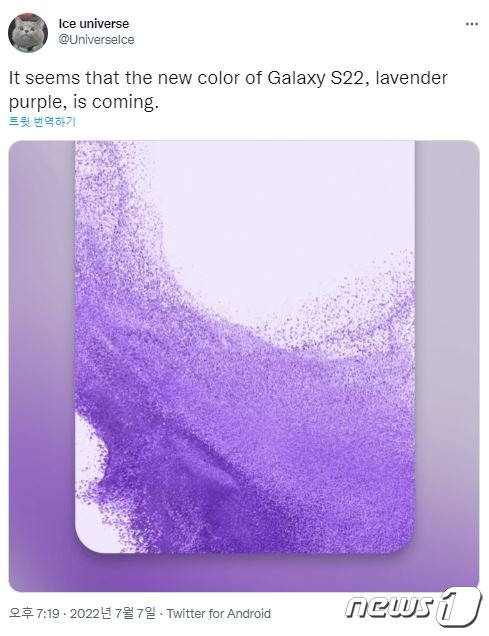
Task: Click the 2022년 7월 7일 date
Action: pos(113,613)
